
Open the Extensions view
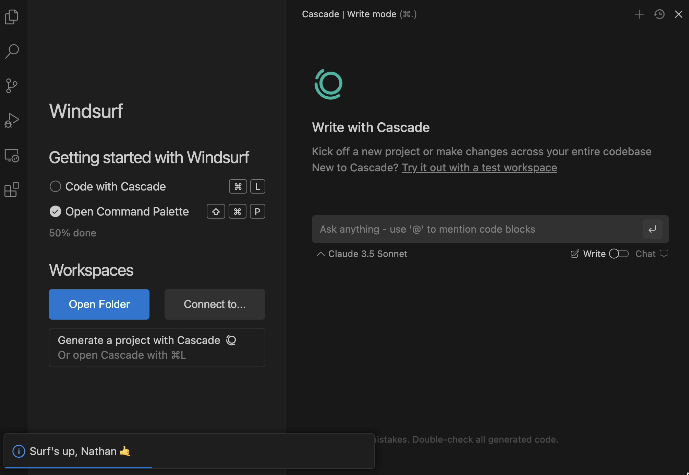(x=12, y=189)
